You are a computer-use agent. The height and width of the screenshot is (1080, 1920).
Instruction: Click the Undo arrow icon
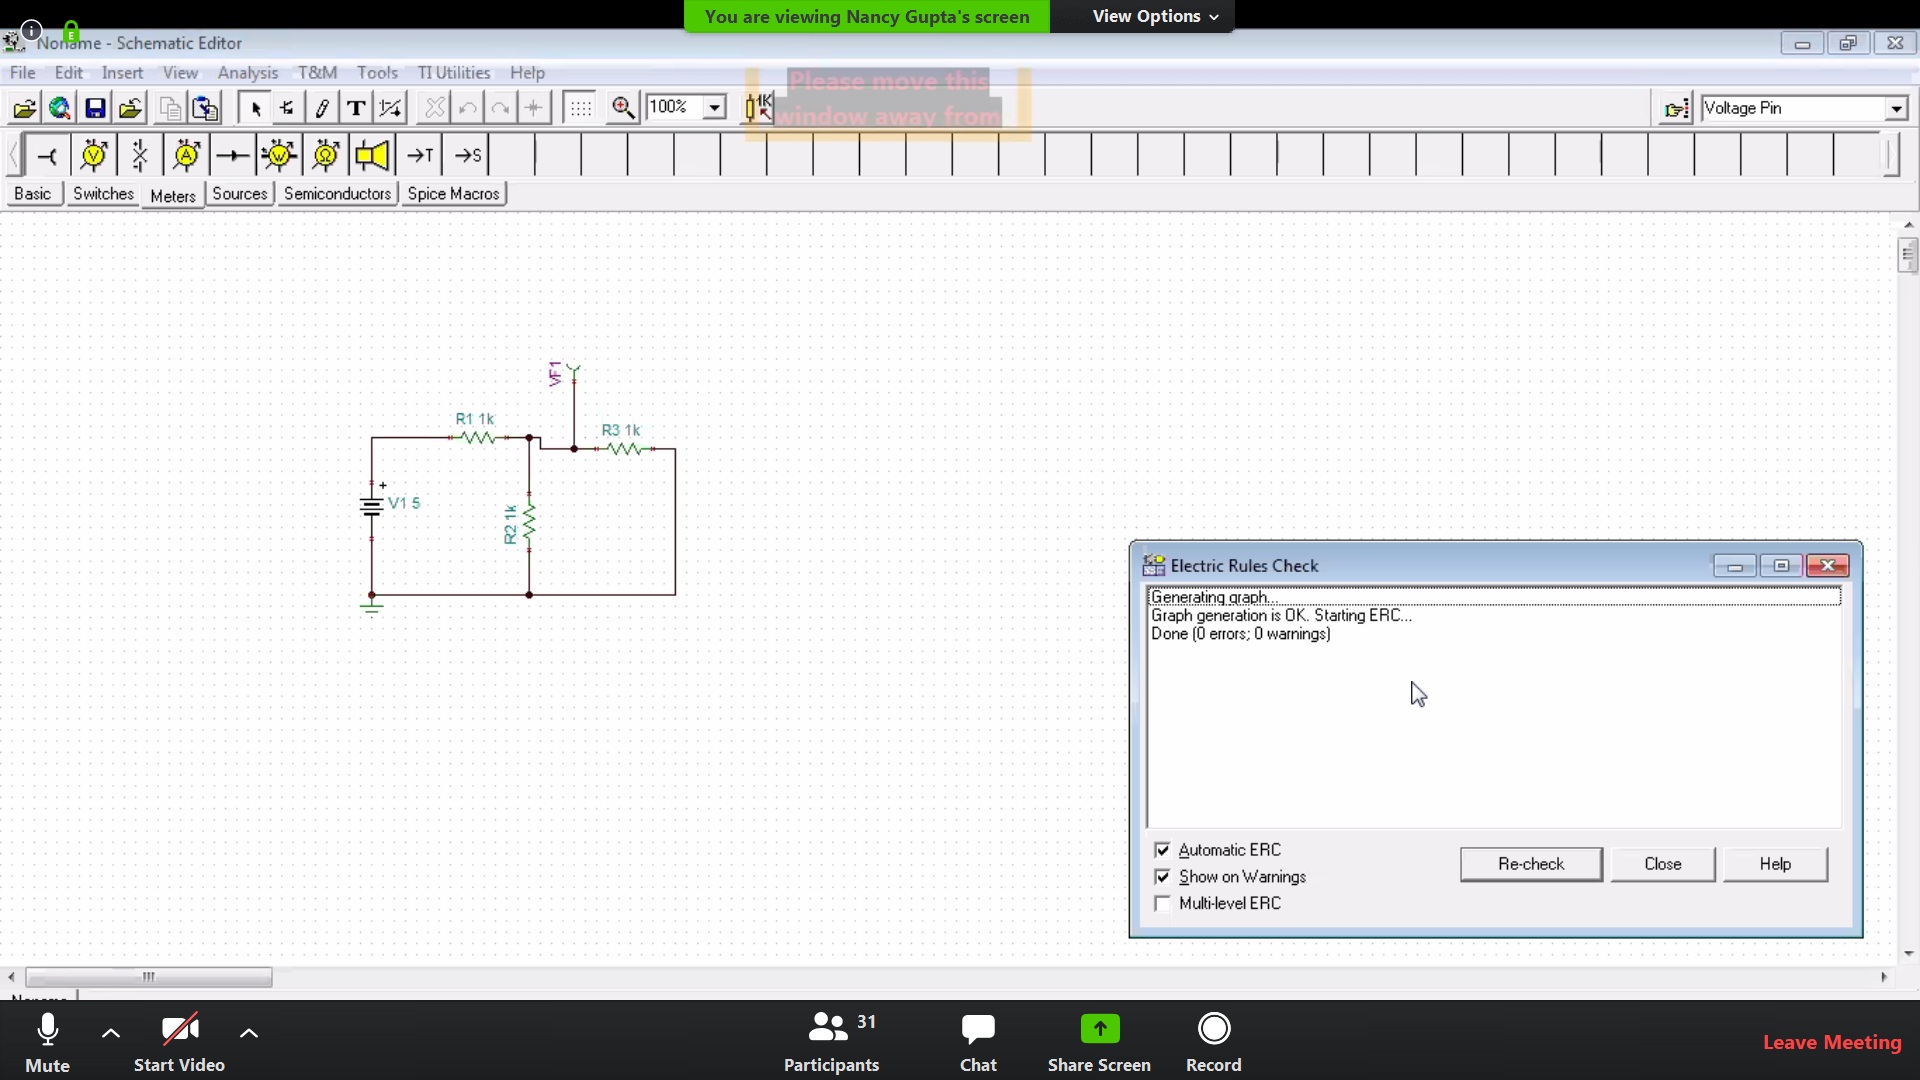point(467,108)
